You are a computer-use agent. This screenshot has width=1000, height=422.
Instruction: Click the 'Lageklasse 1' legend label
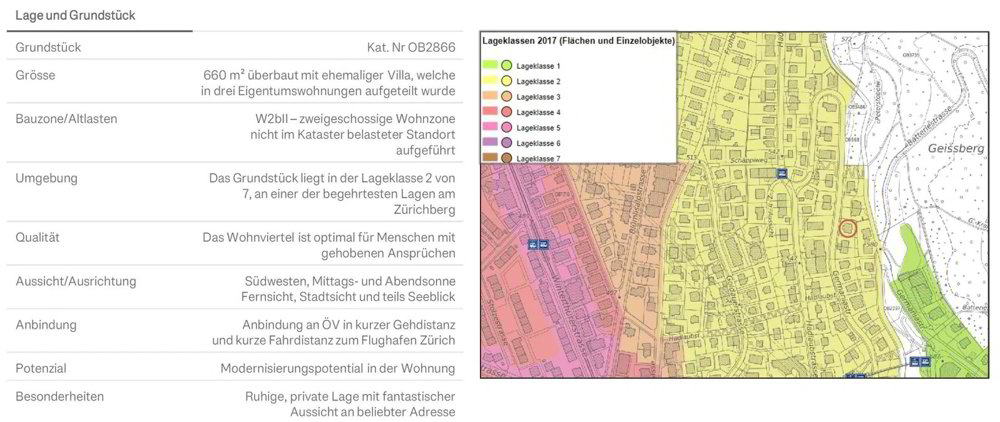pyautogui.click(x=538, y=66)
